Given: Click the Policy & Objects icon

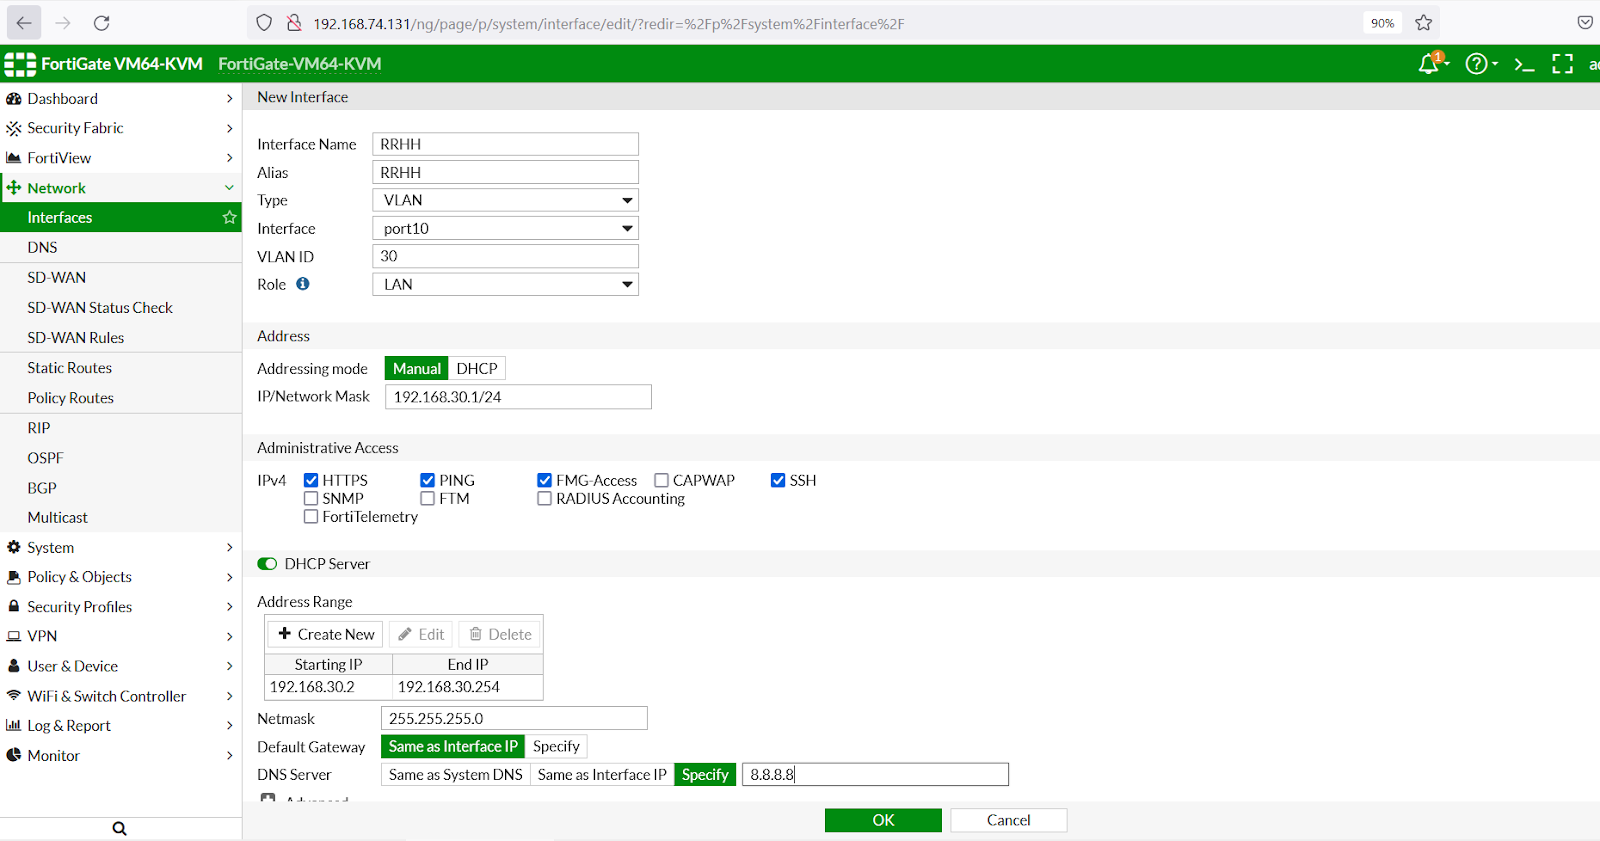Looking at the screenshot, I should pyautogui.click(x=14, y=577).
